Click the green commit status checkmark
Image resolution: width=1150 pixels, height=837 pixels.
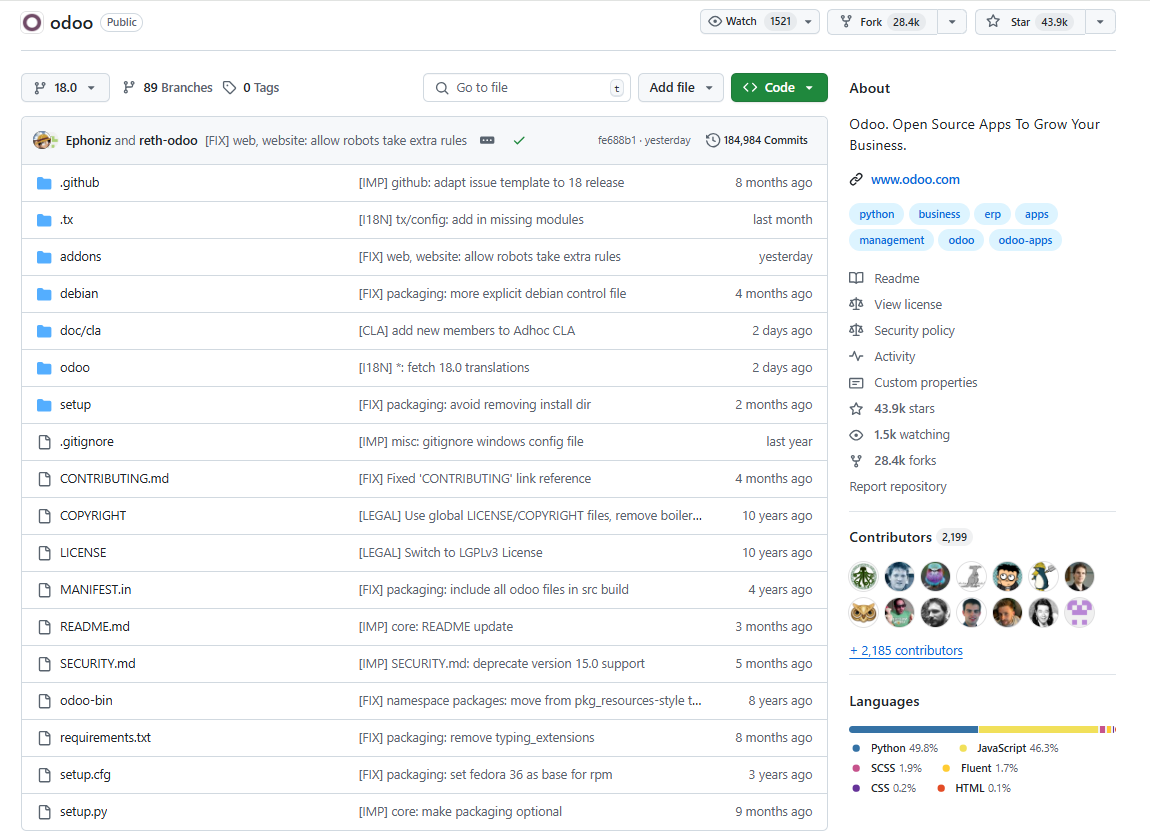coord(519,140)
